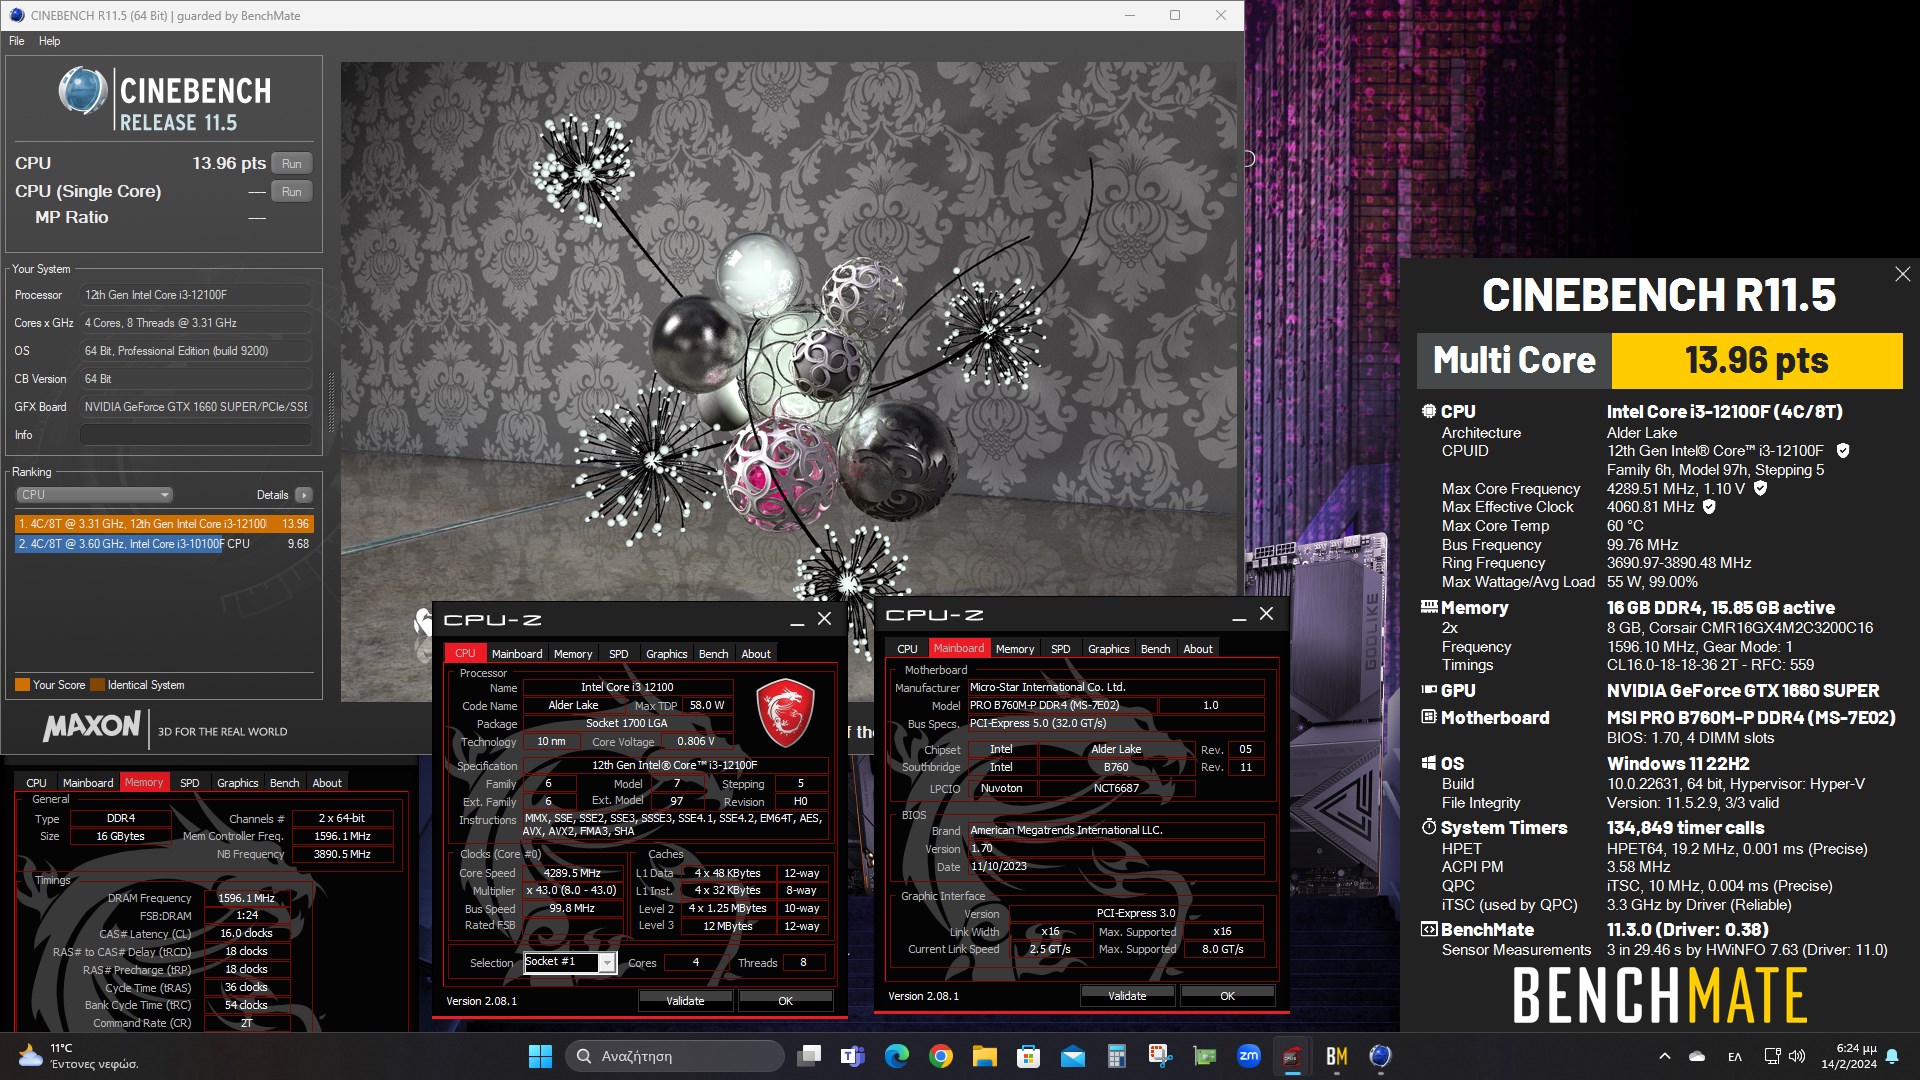Switch to CPU tab in right CPU-Z window
The height and width of the screenshot is (1080, 1920).
(907, 648)
